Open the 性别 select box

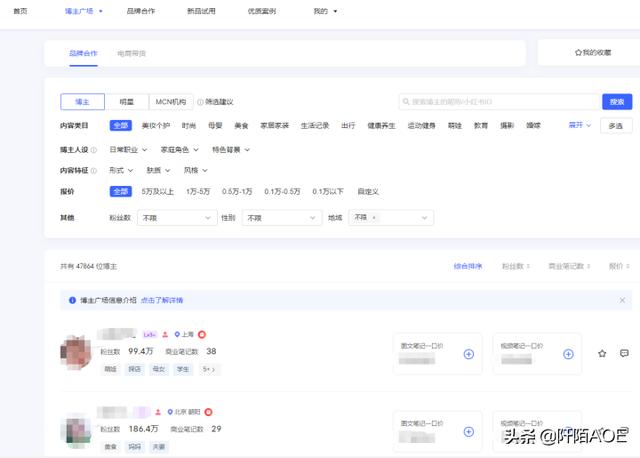click(282, 218)
